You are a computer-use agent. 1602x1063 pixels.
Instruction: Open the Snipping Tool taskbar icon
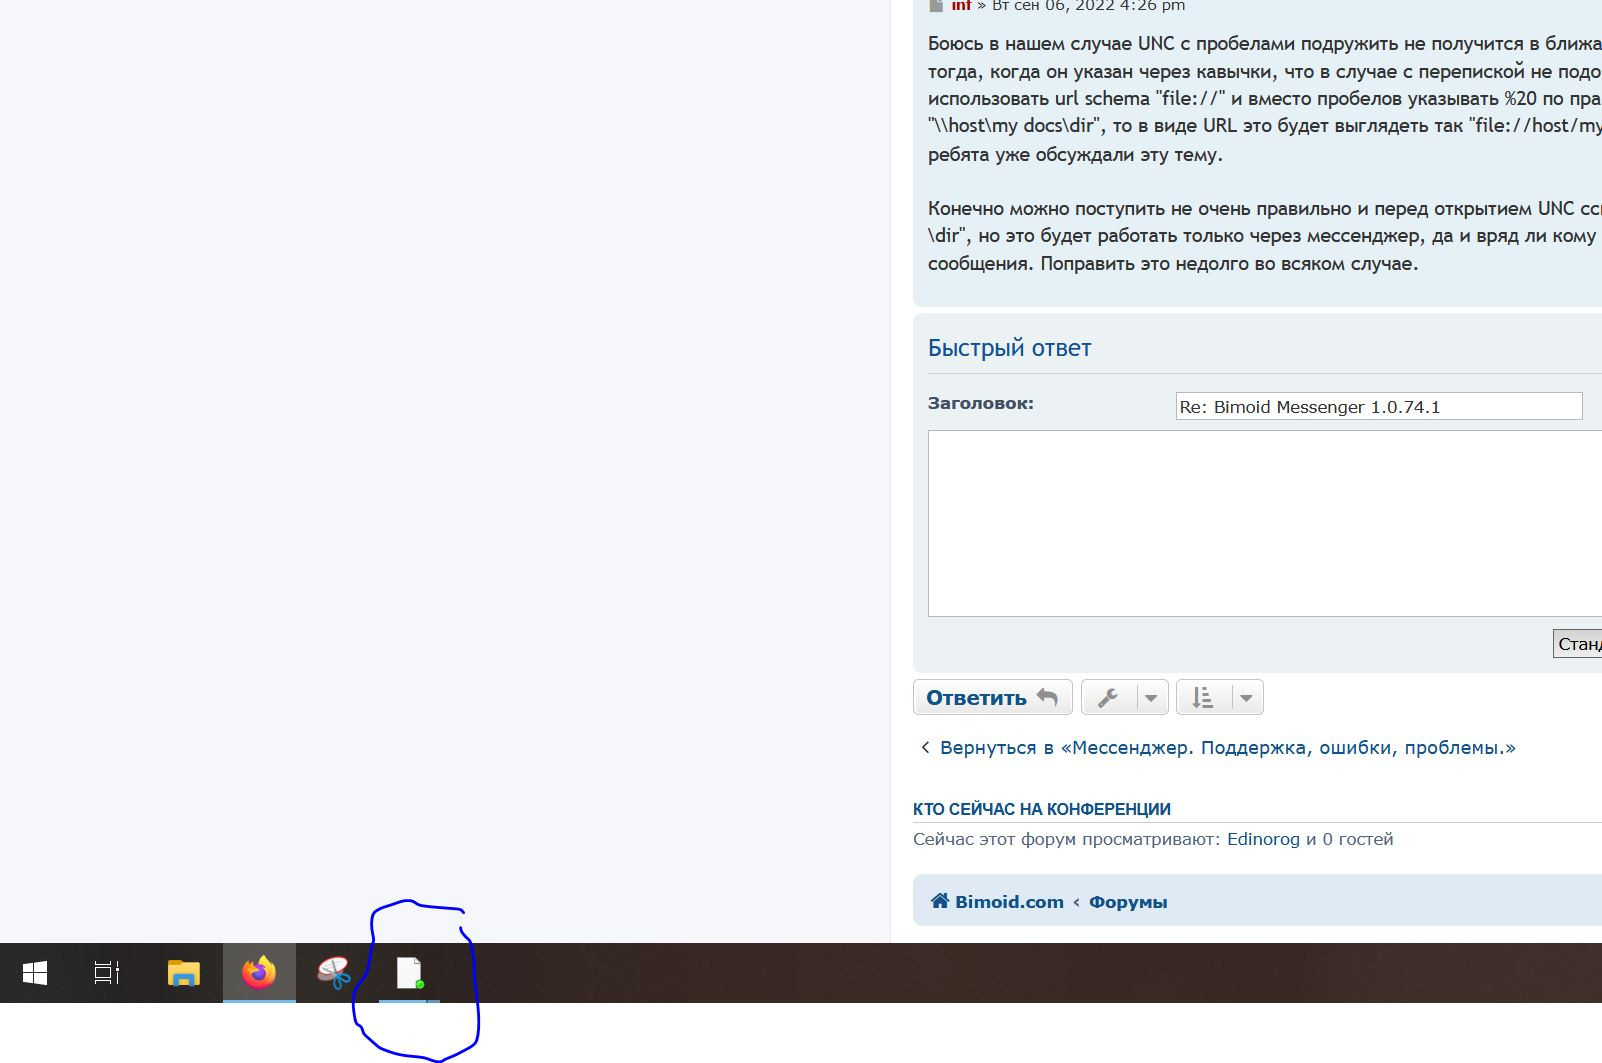334,972
